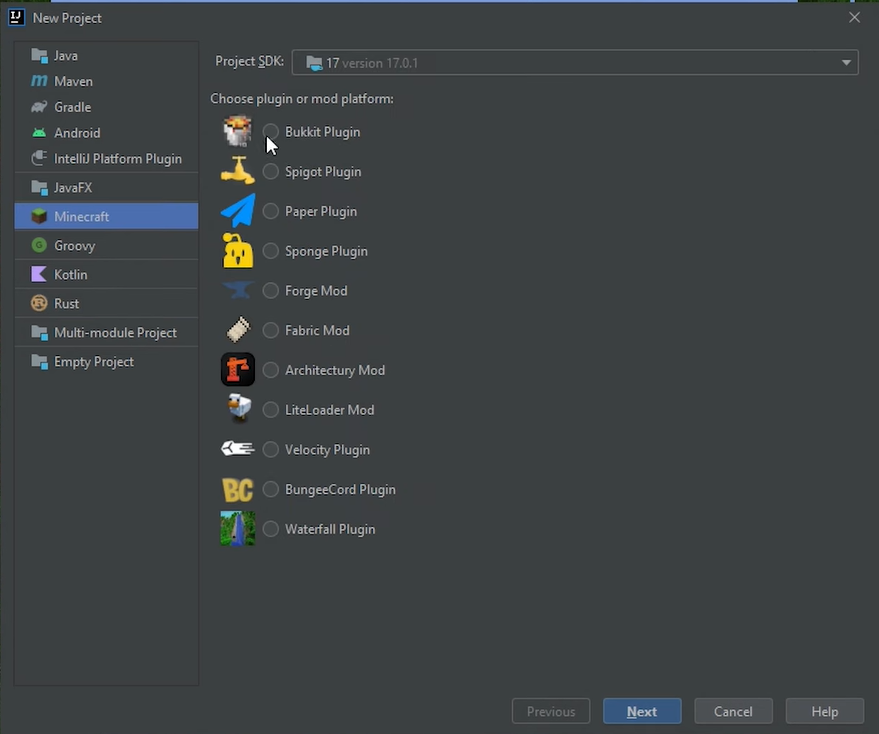The image size is (879, 734).
Task: Select IntelliJ Platform Plugin in the list
Action: 107,159
